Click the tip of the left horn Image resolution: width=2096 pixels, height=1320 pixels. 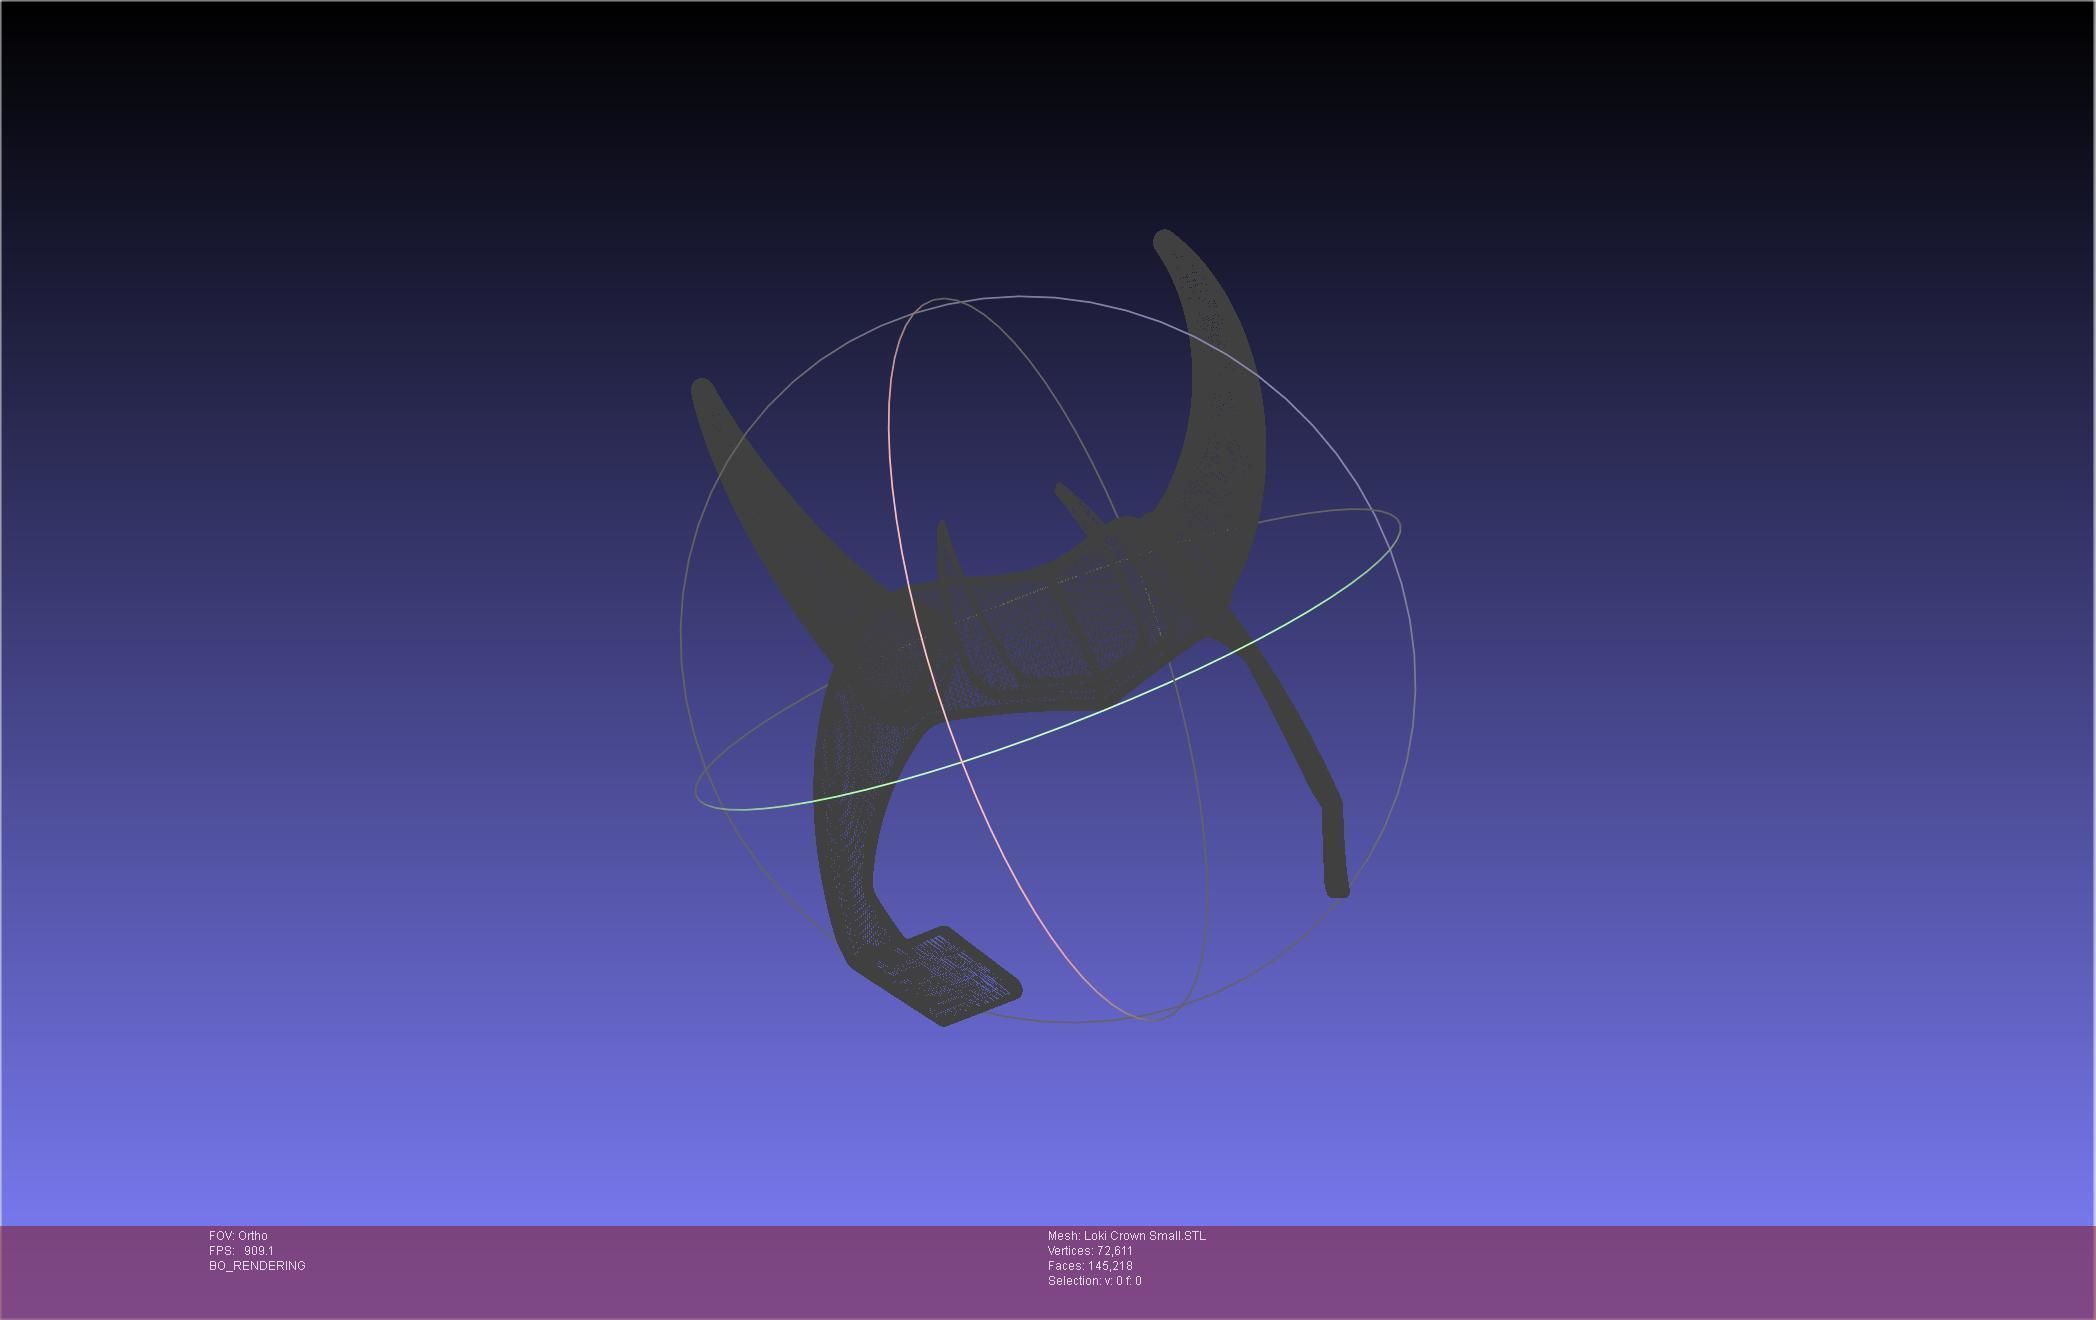point(702,388)
